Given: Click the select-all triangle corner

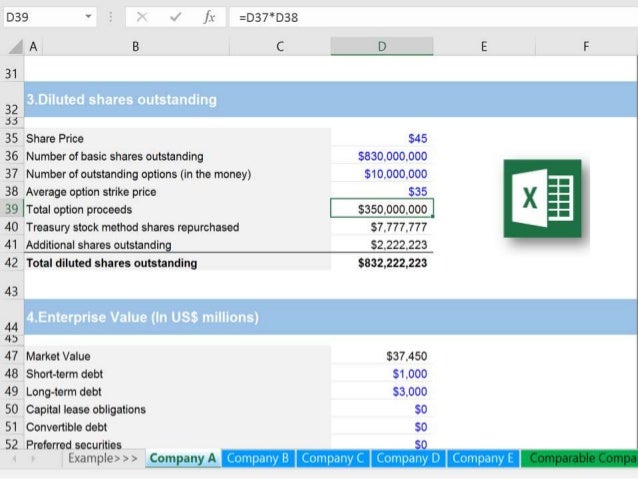Looking at the screenshot, I should click(15, 46).
